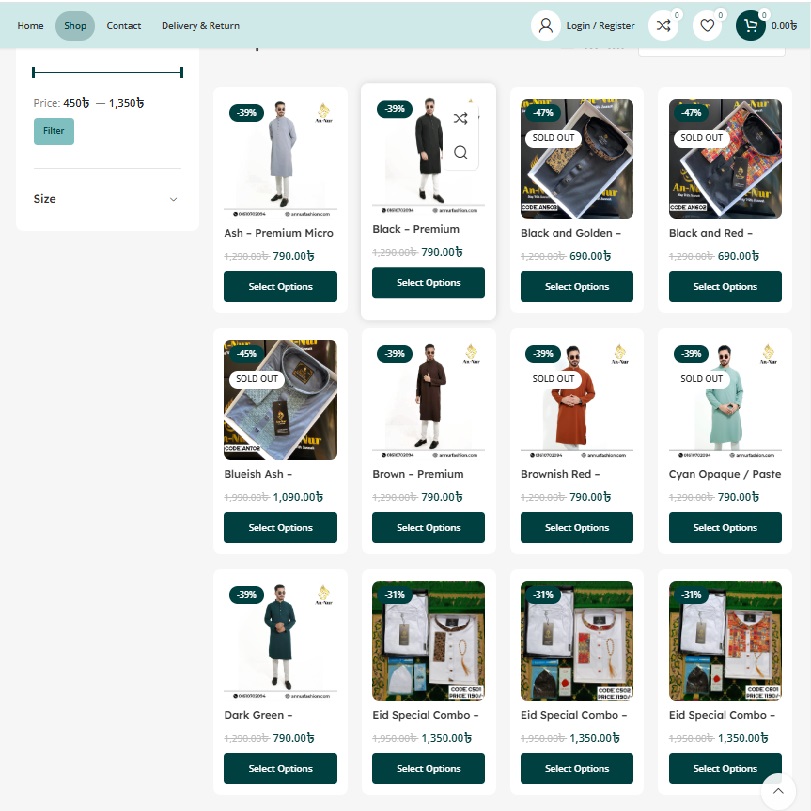Select options for Dark Green panjabi
811x811 pixels.
[280, 769]
